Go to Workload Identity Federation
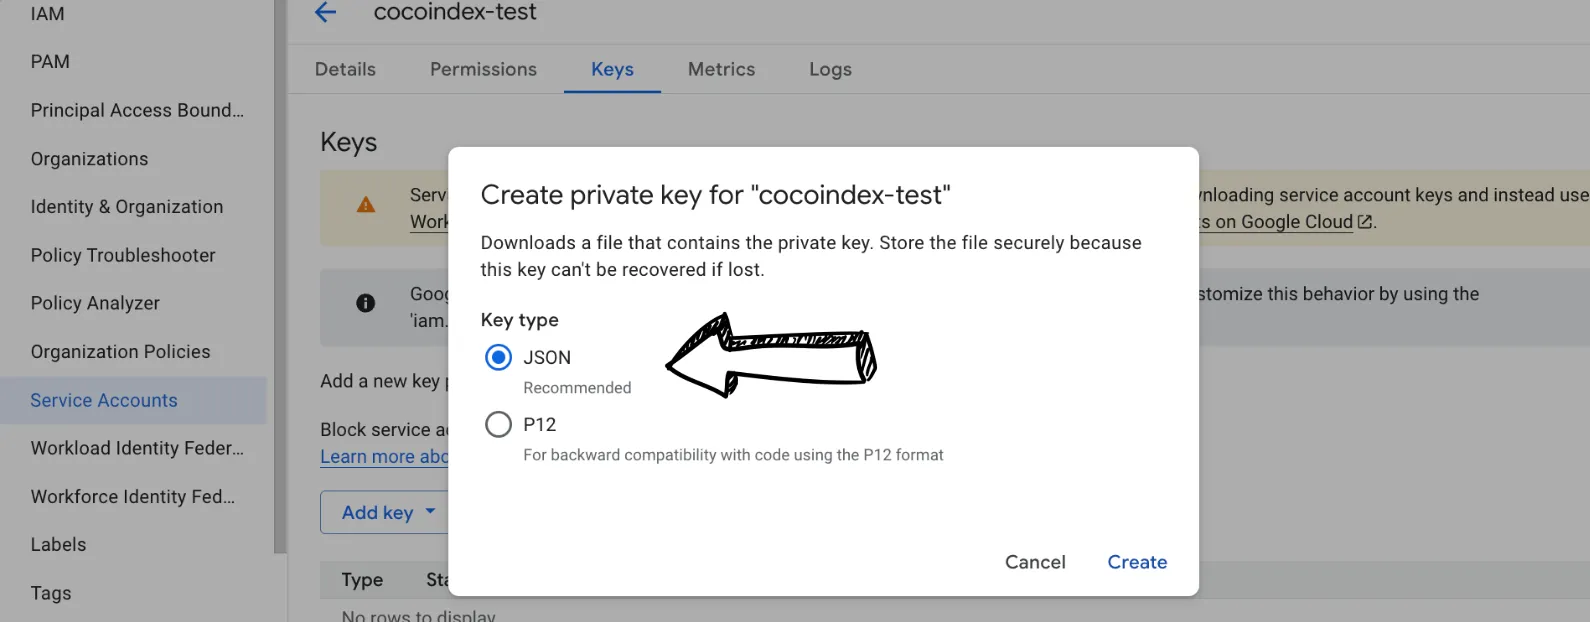This screenshot has height=622, width=1590. point(136,448)
